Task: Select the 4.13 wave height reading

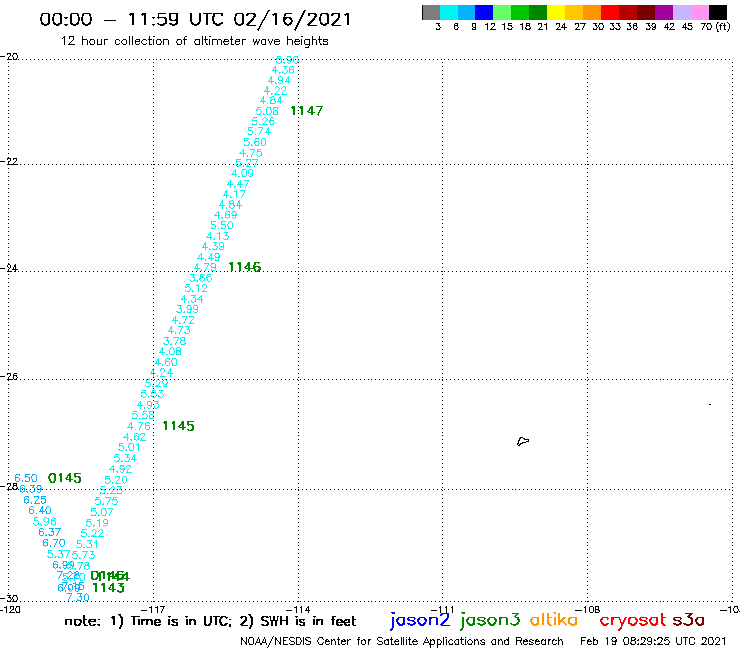Action: (218, 236)
